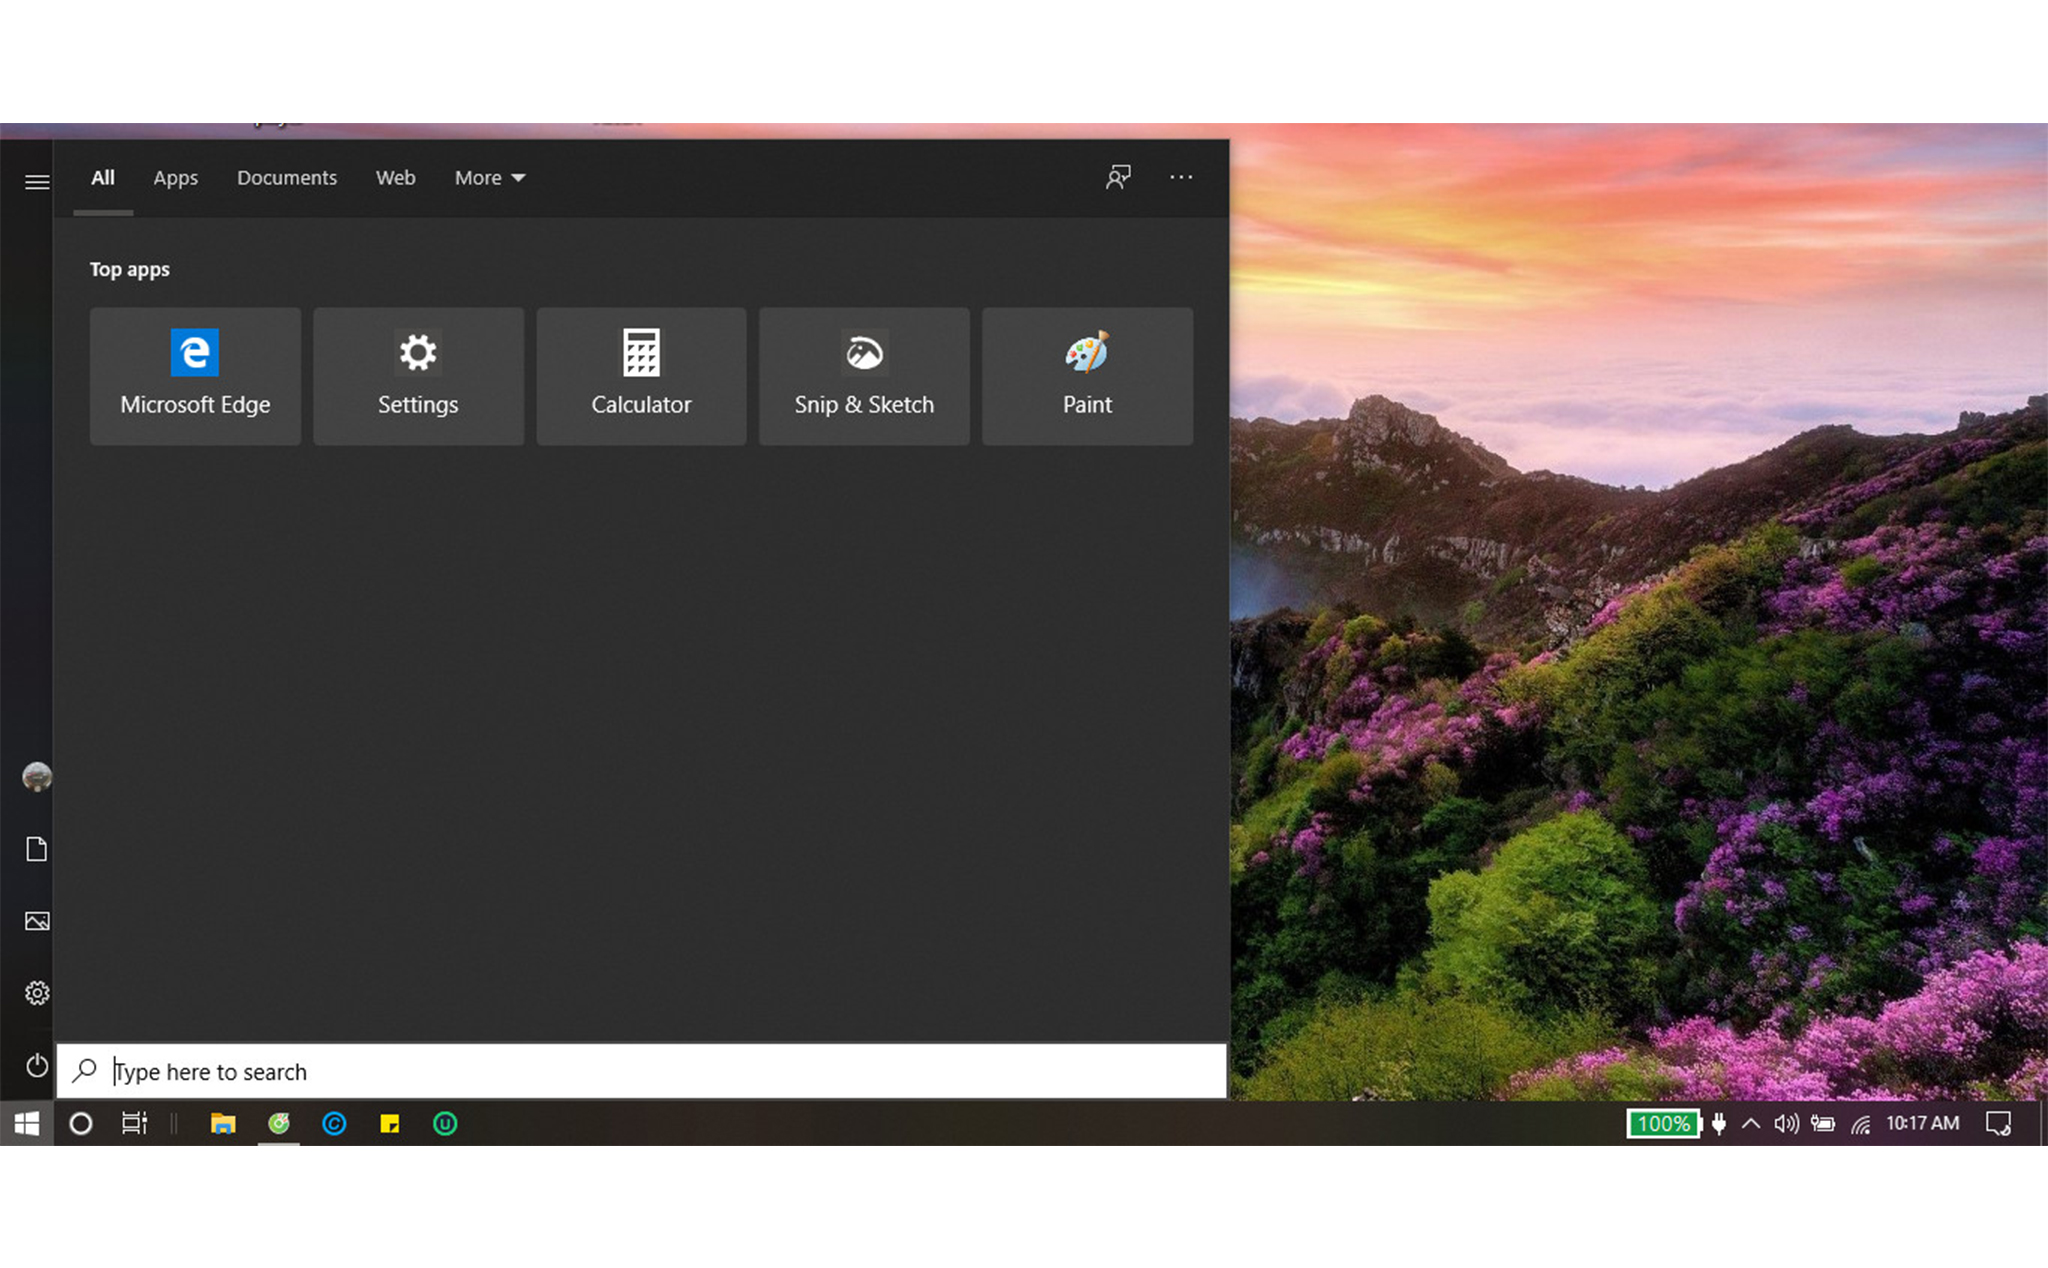The height and width of the screenshot is (1268, 2048).
Task: Expand the More filter dropdown
Action: [x=489, y=178]
